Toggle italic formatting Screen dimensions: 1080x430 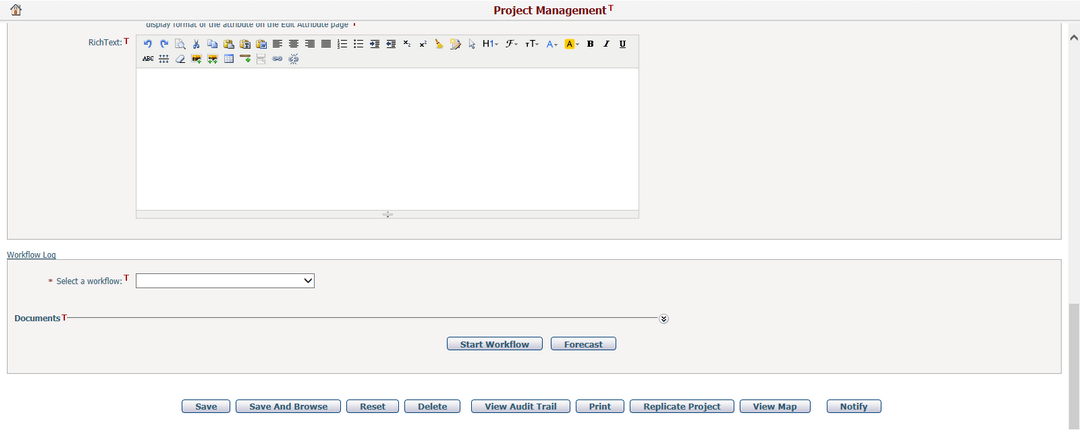pos(606,43)
